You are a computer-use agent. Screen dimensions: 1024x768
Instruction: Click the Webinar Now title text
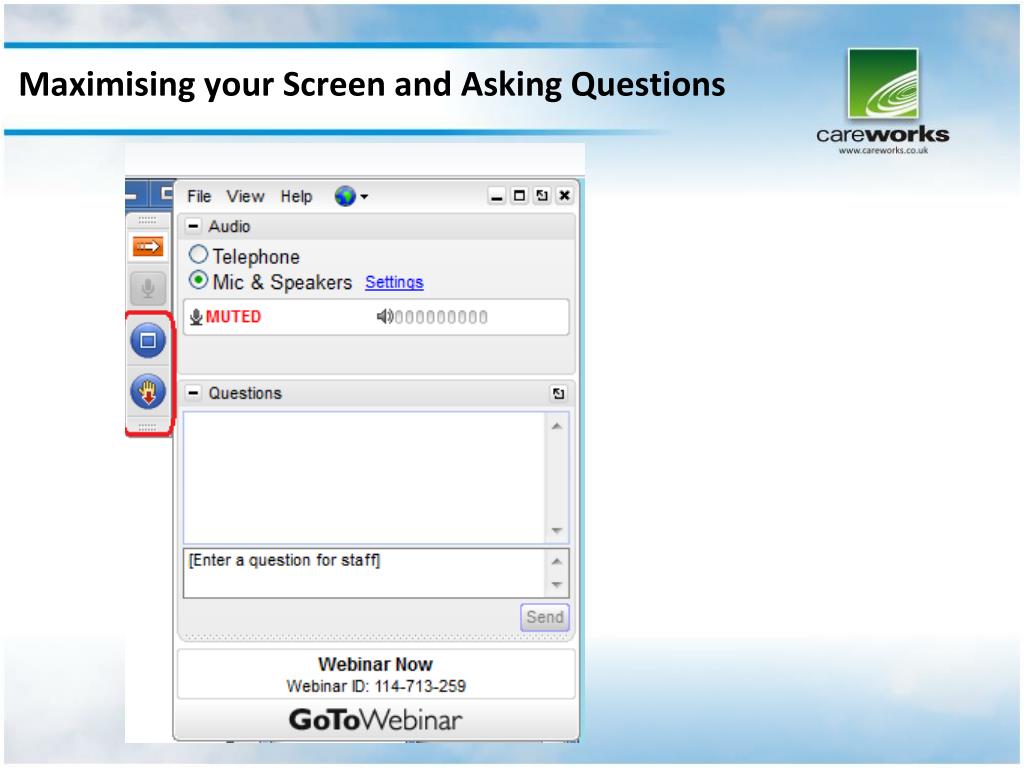376,664
